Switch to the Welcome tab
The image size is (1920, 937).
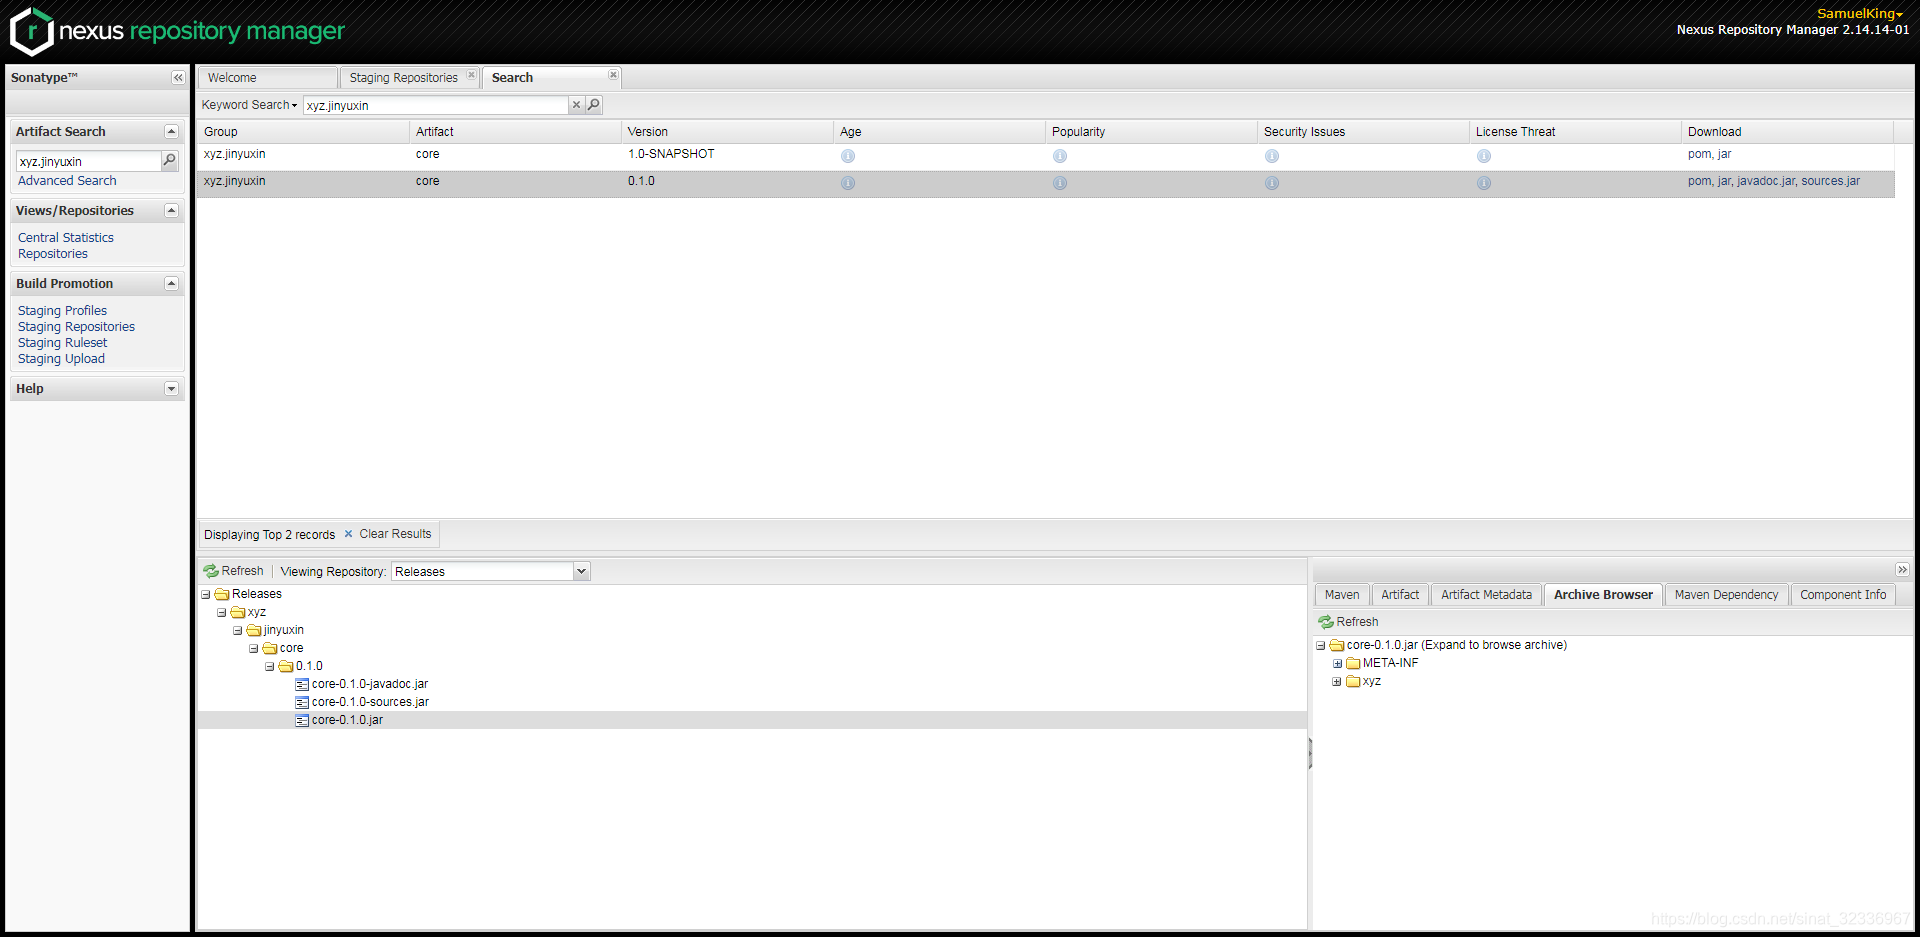[x=267, y=77]
